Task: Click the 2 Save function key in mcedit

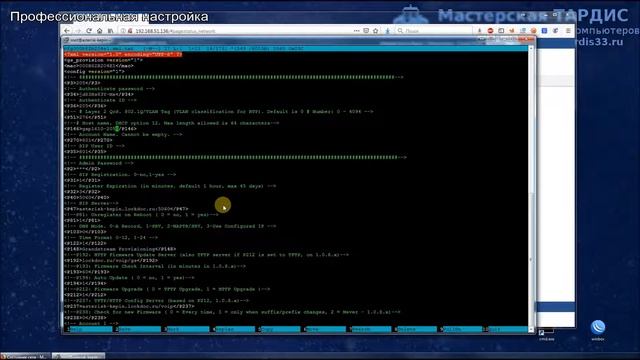Action: [x=137, y=329]
